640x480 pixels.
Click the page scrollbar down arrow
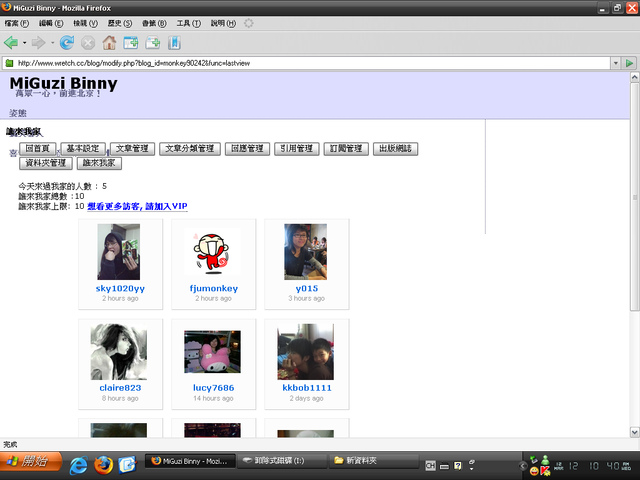pyautogui.click(x=634, y=432)
